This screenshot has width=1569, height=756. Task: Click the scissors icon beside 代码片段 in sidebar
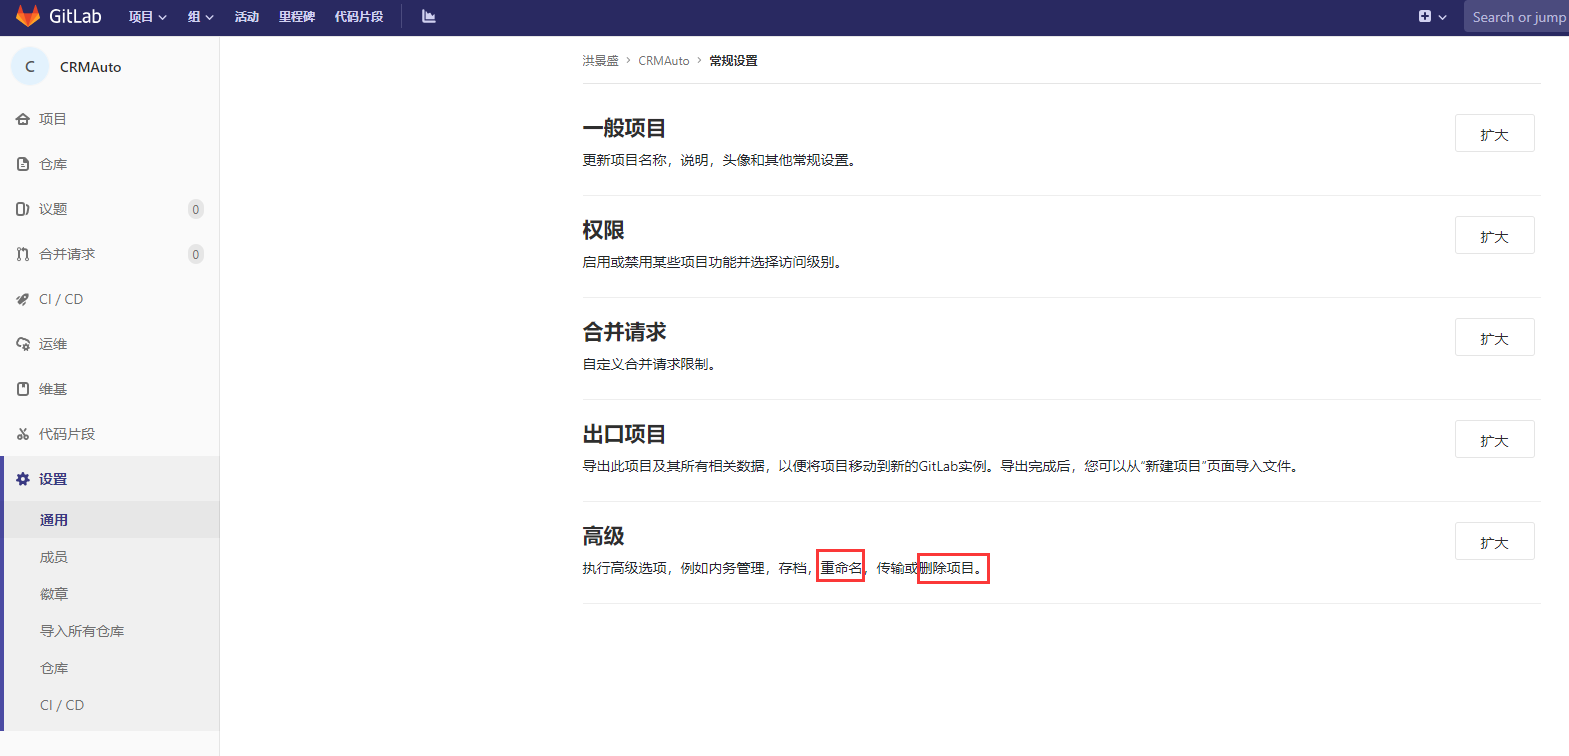23,434
